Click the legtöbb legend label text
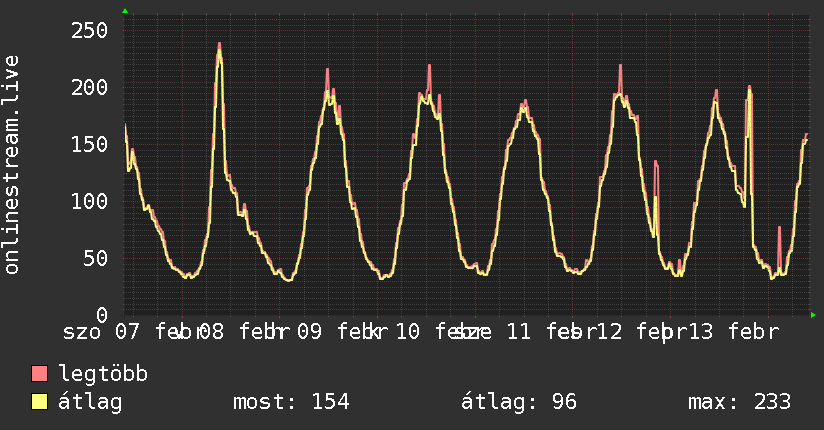This screenshot has height=430, width=824. [x=103, y=374]
